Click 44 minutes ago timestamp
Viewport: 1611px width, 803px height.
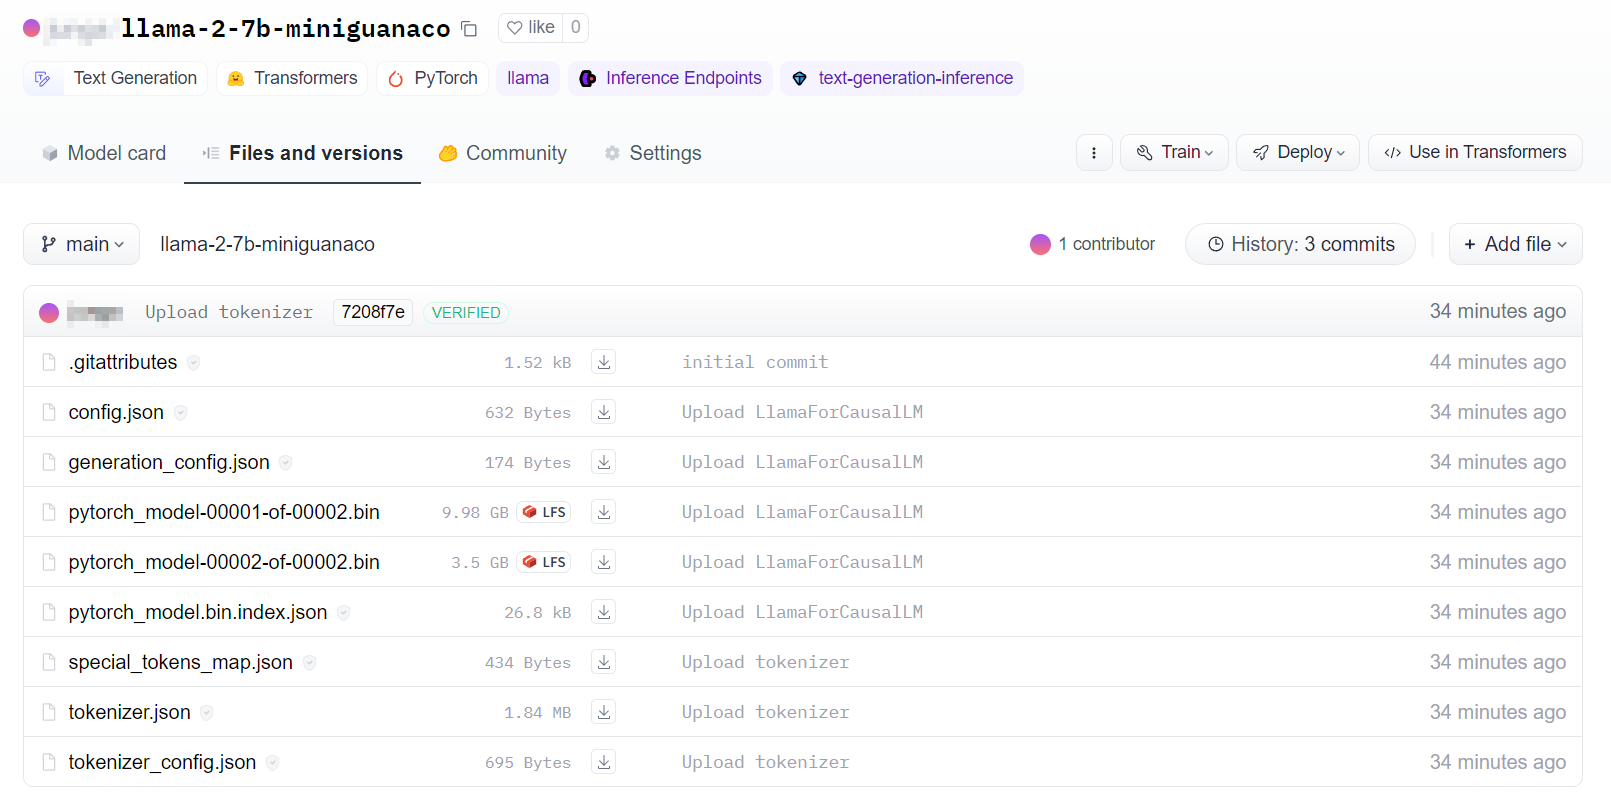[1497, 362]
